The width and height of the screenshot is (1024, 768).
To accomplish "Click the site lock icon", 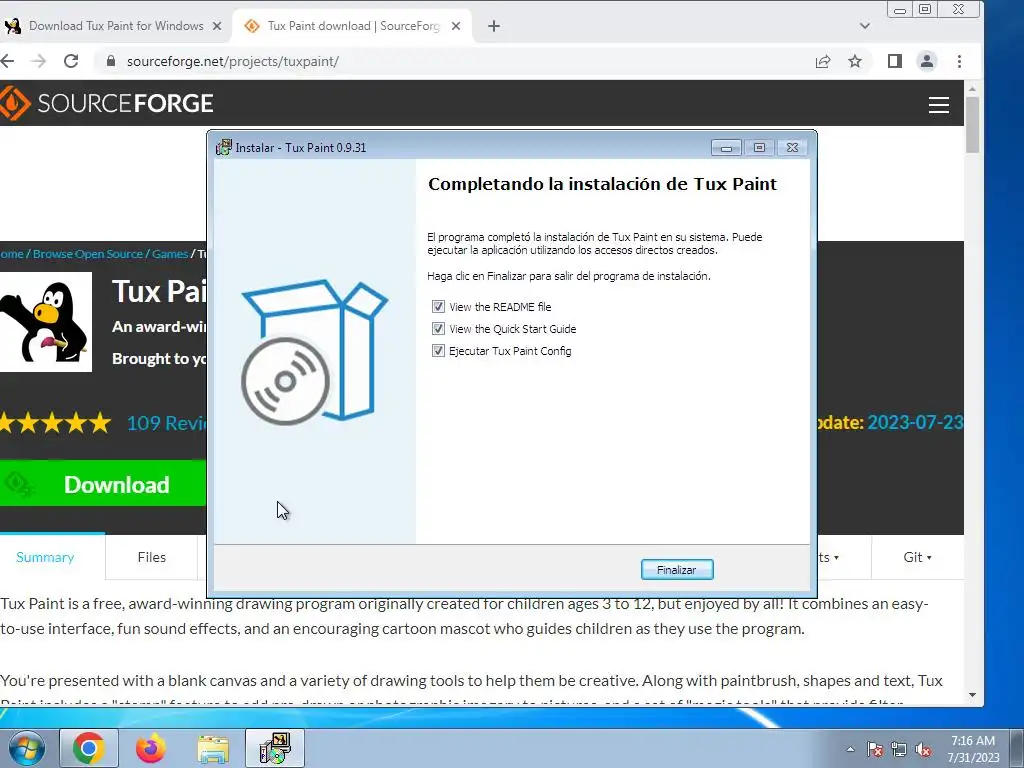I will 111,61.
